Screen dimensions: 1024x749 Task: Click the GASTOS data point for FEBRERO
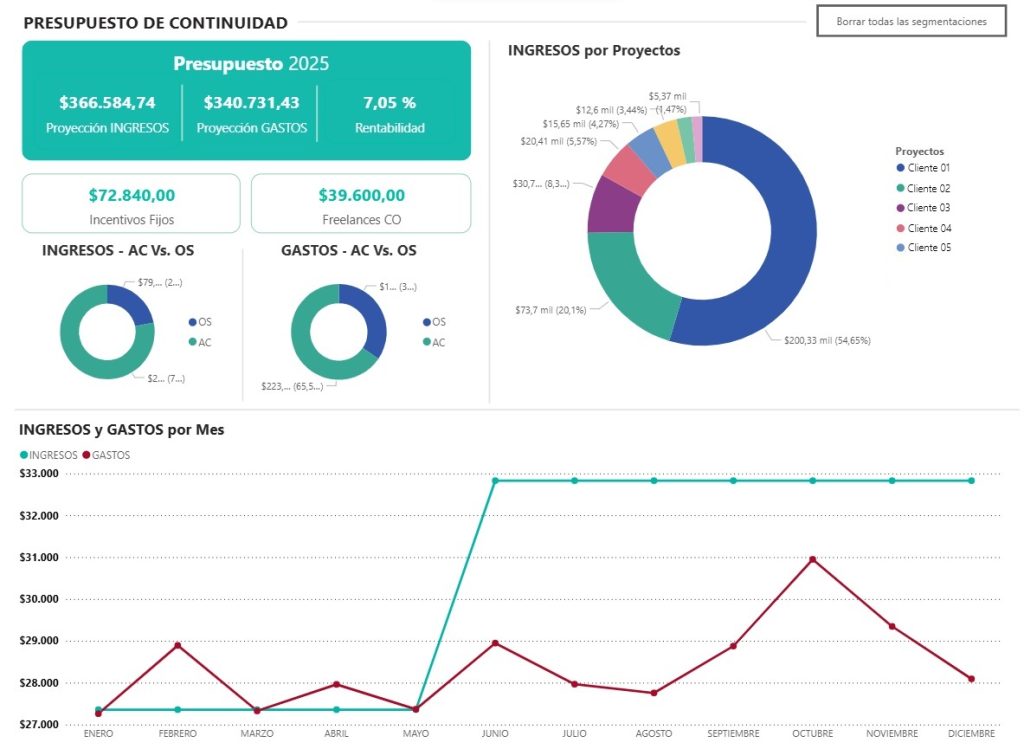pyautogui.click(x=178, y=645)
